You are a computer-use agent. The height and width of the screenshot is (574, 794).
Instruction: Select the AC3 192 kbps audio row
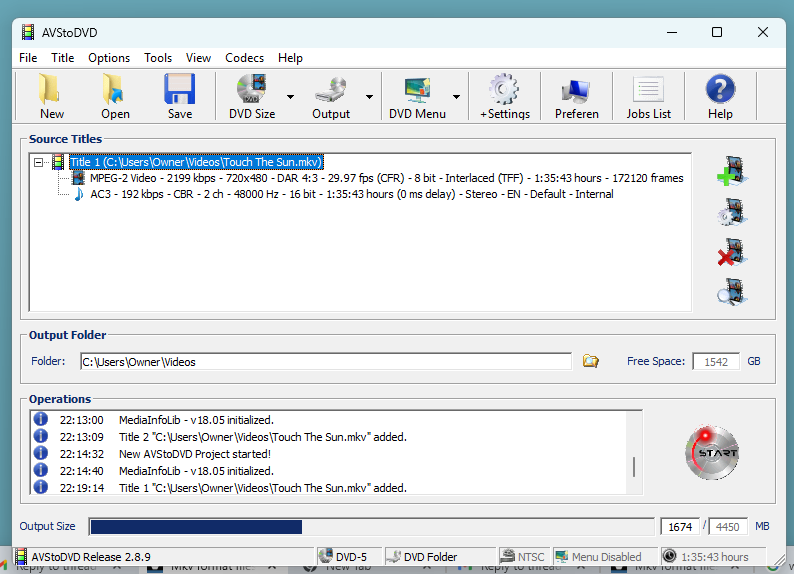point(351,194)
